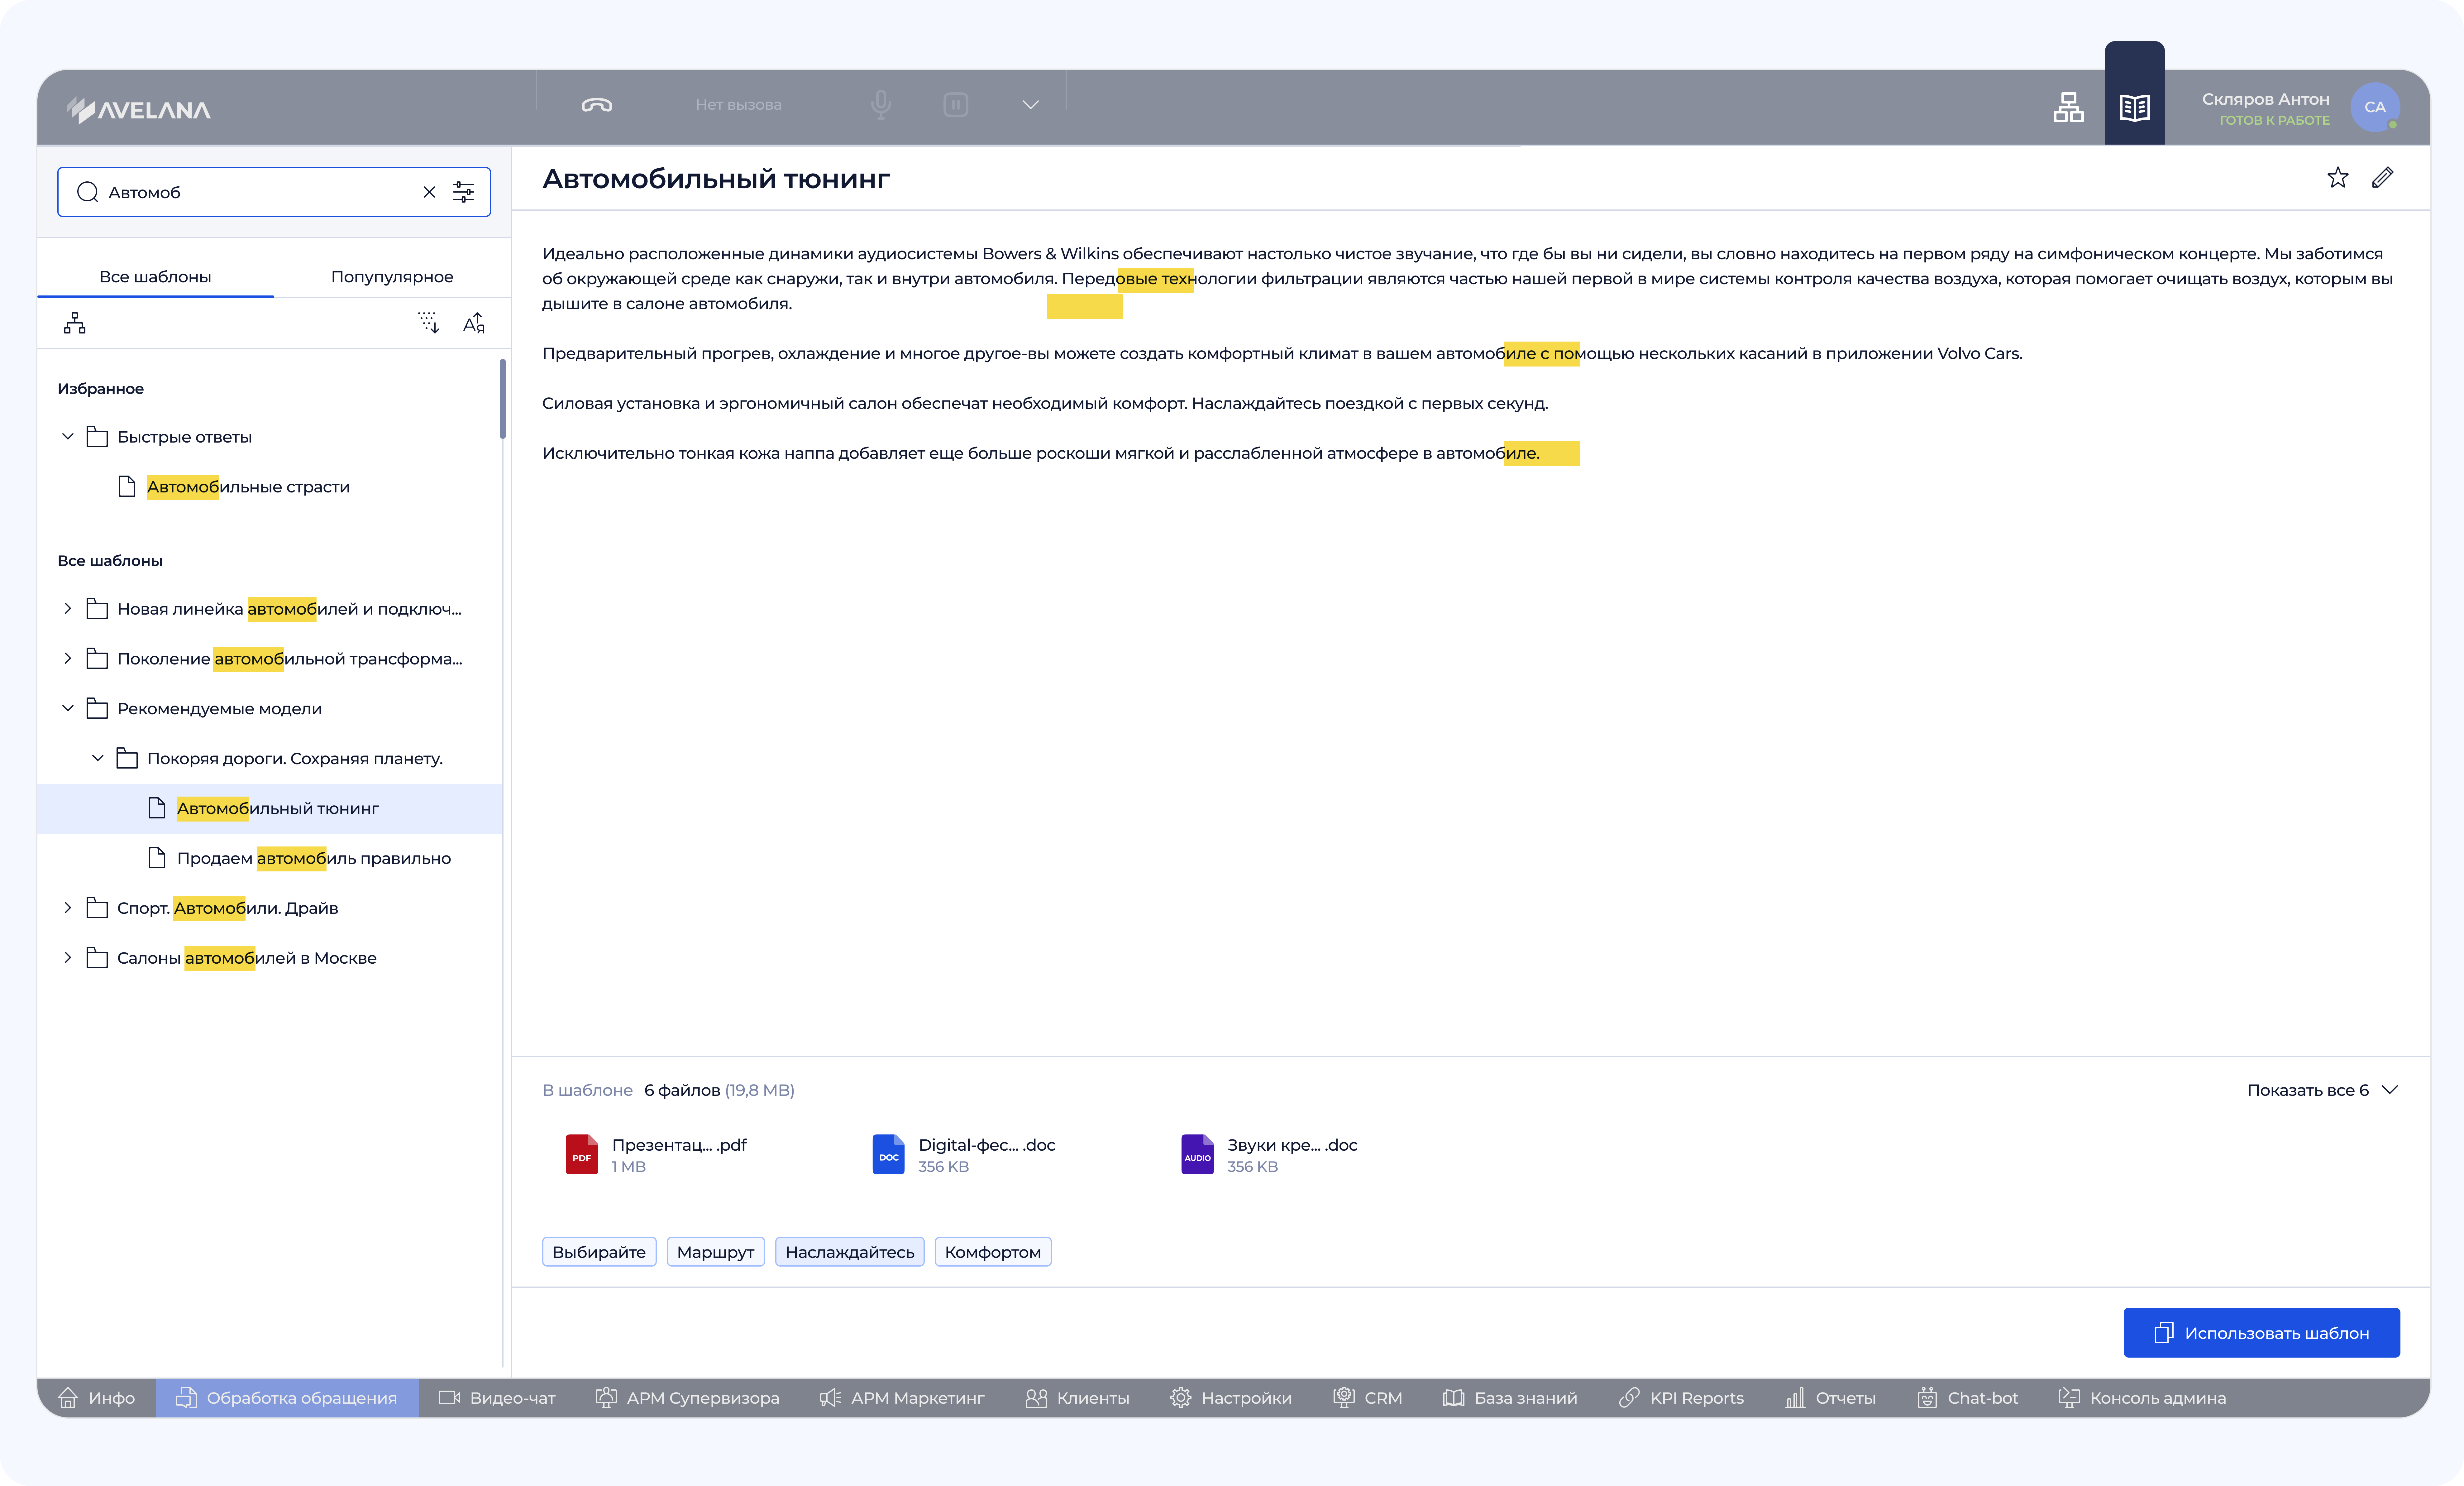
Task: Open Консоль админа bottom tab
Action: [2142, 1398]
